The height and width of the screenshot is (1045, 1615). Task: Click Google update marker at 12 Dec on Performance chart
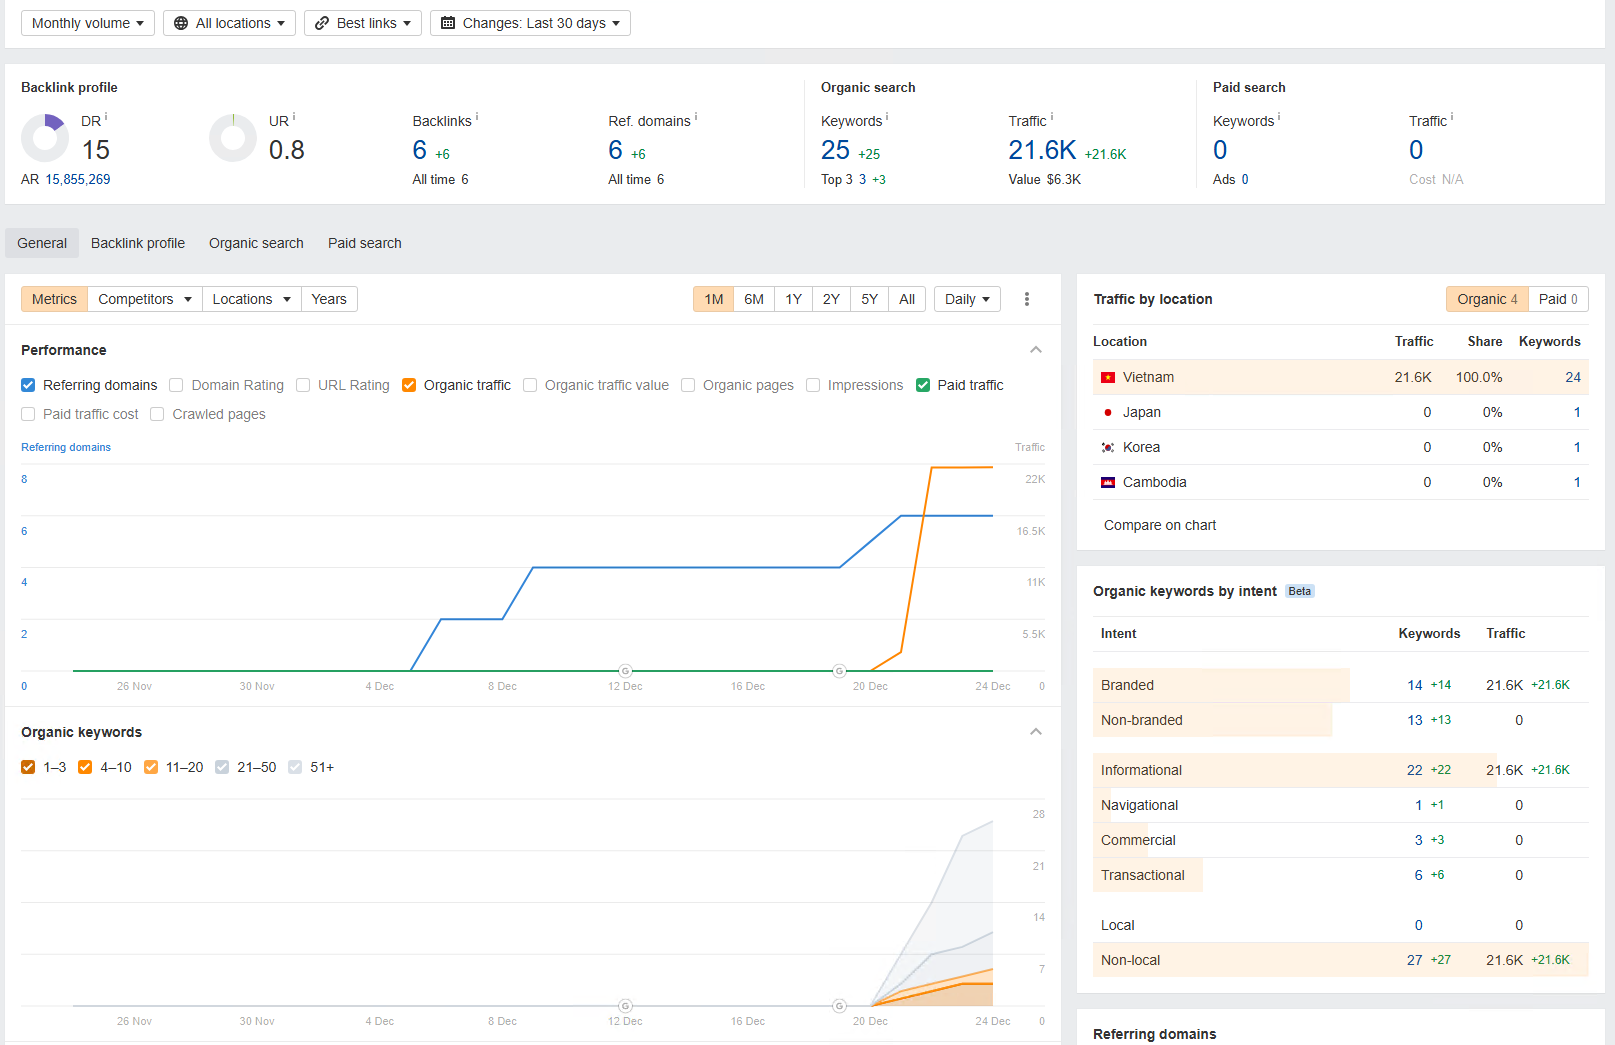click(625, 671)
